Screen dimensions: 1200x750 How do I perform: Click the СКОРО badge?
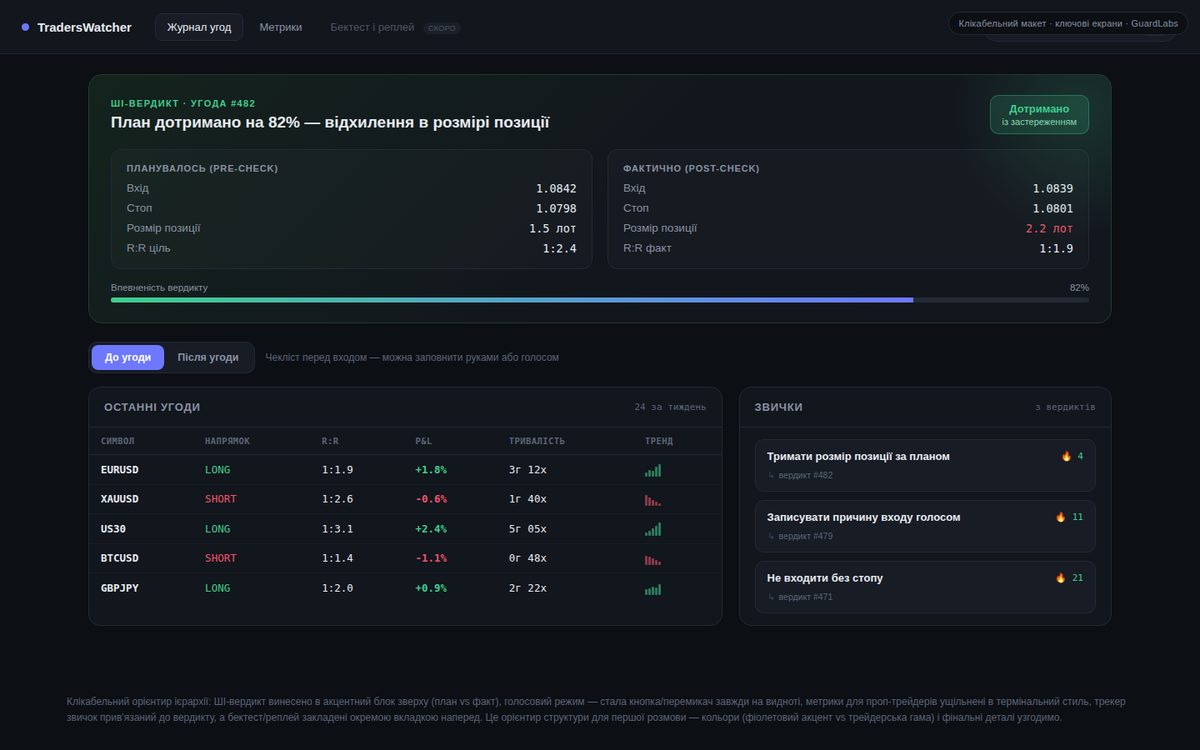[442, 28]
